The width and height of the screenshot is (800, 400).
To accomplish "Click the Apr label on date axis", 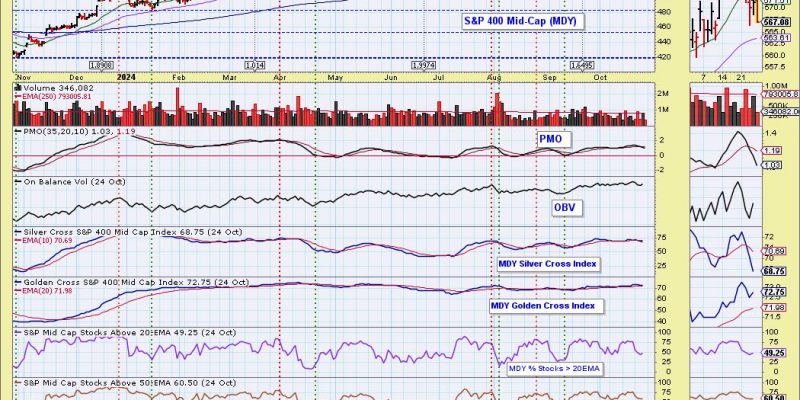I will tap(279, 78).
